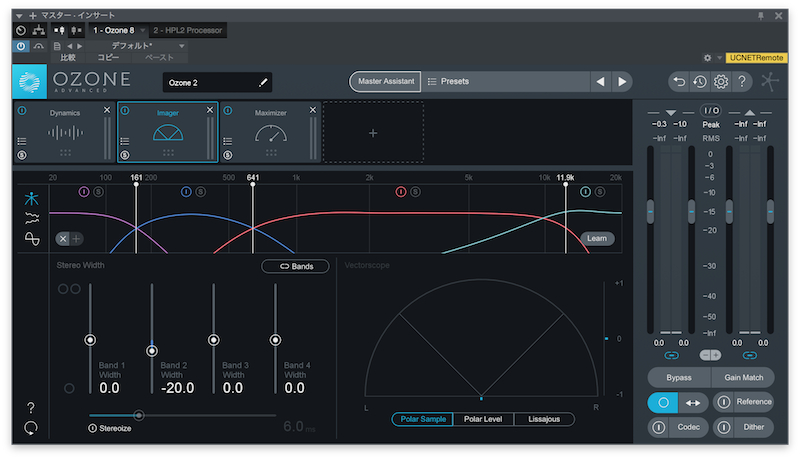Screen dimensions: 800x459
Task: Go to previous preset arrow
Action: tap(601, 82)
